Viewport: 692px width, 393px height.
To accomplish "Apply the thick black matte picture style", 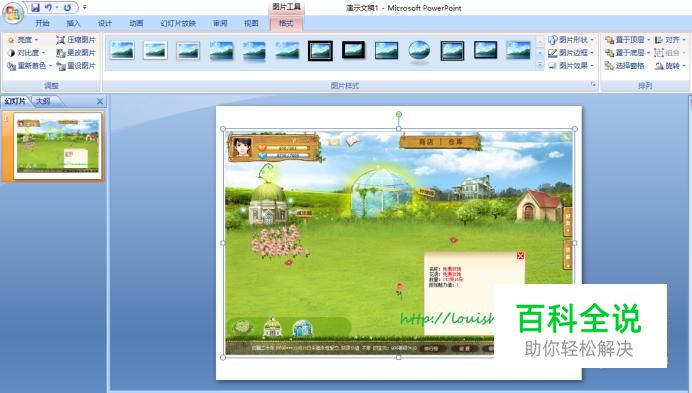I will (x=354, y=50).
